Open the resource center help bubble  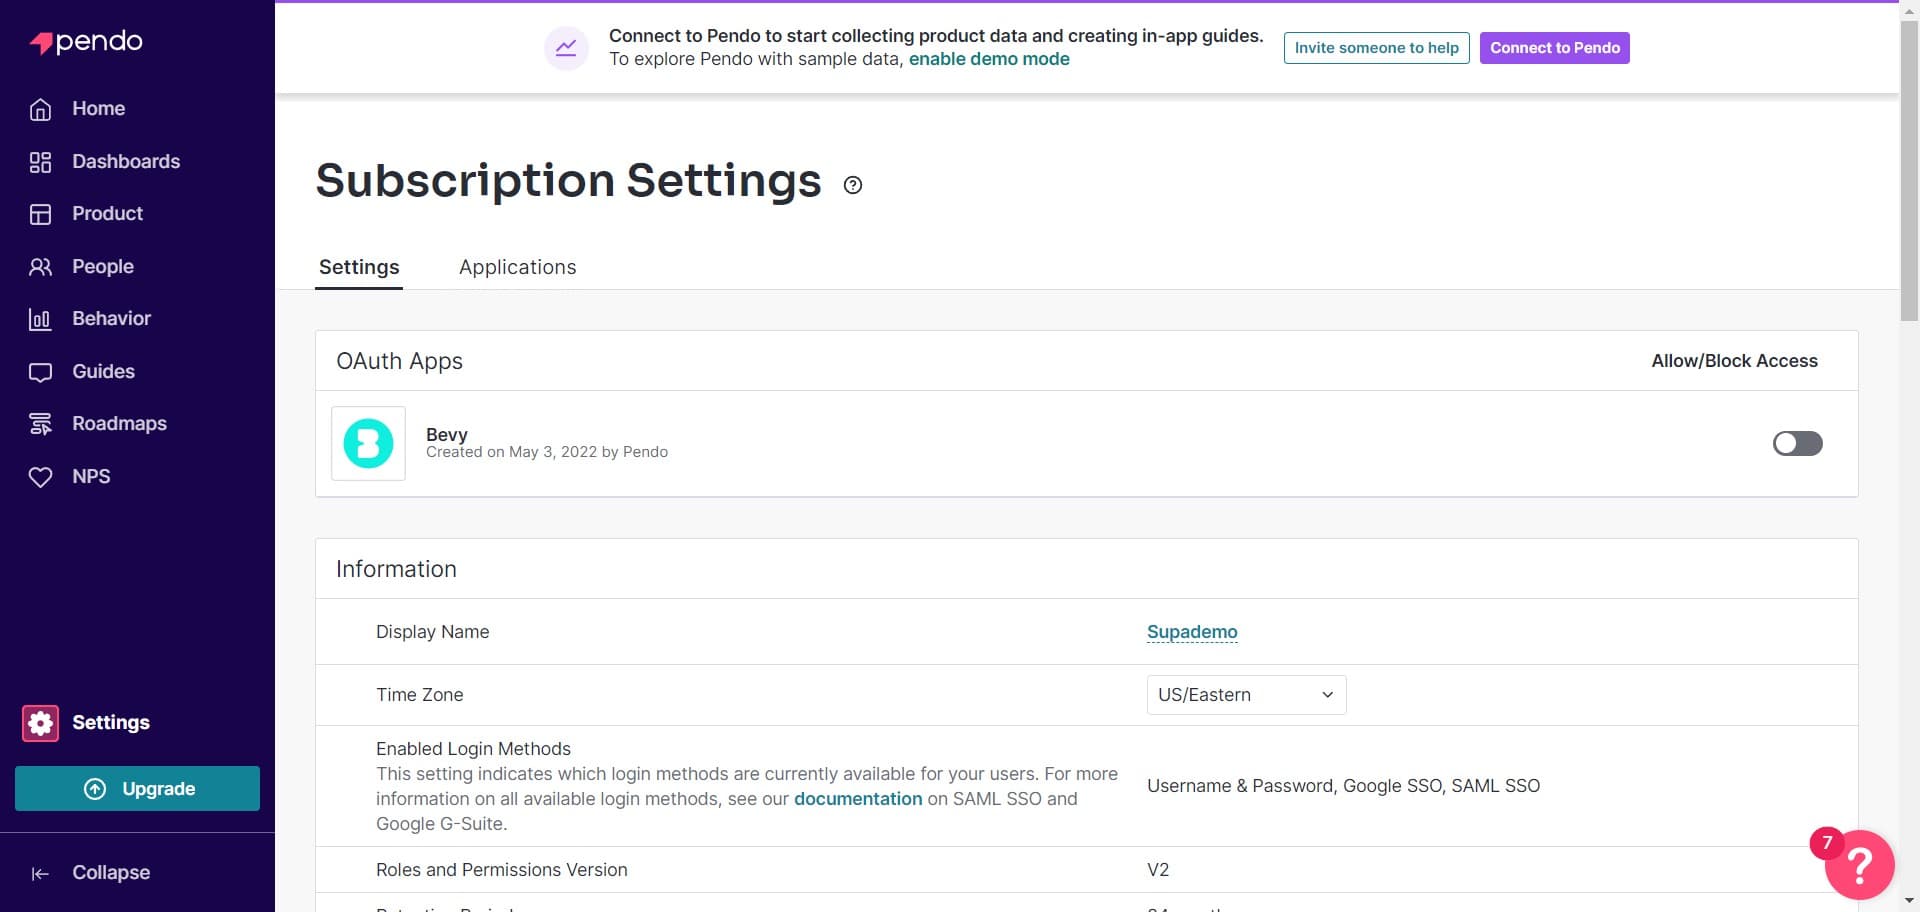click(1859, 864)
